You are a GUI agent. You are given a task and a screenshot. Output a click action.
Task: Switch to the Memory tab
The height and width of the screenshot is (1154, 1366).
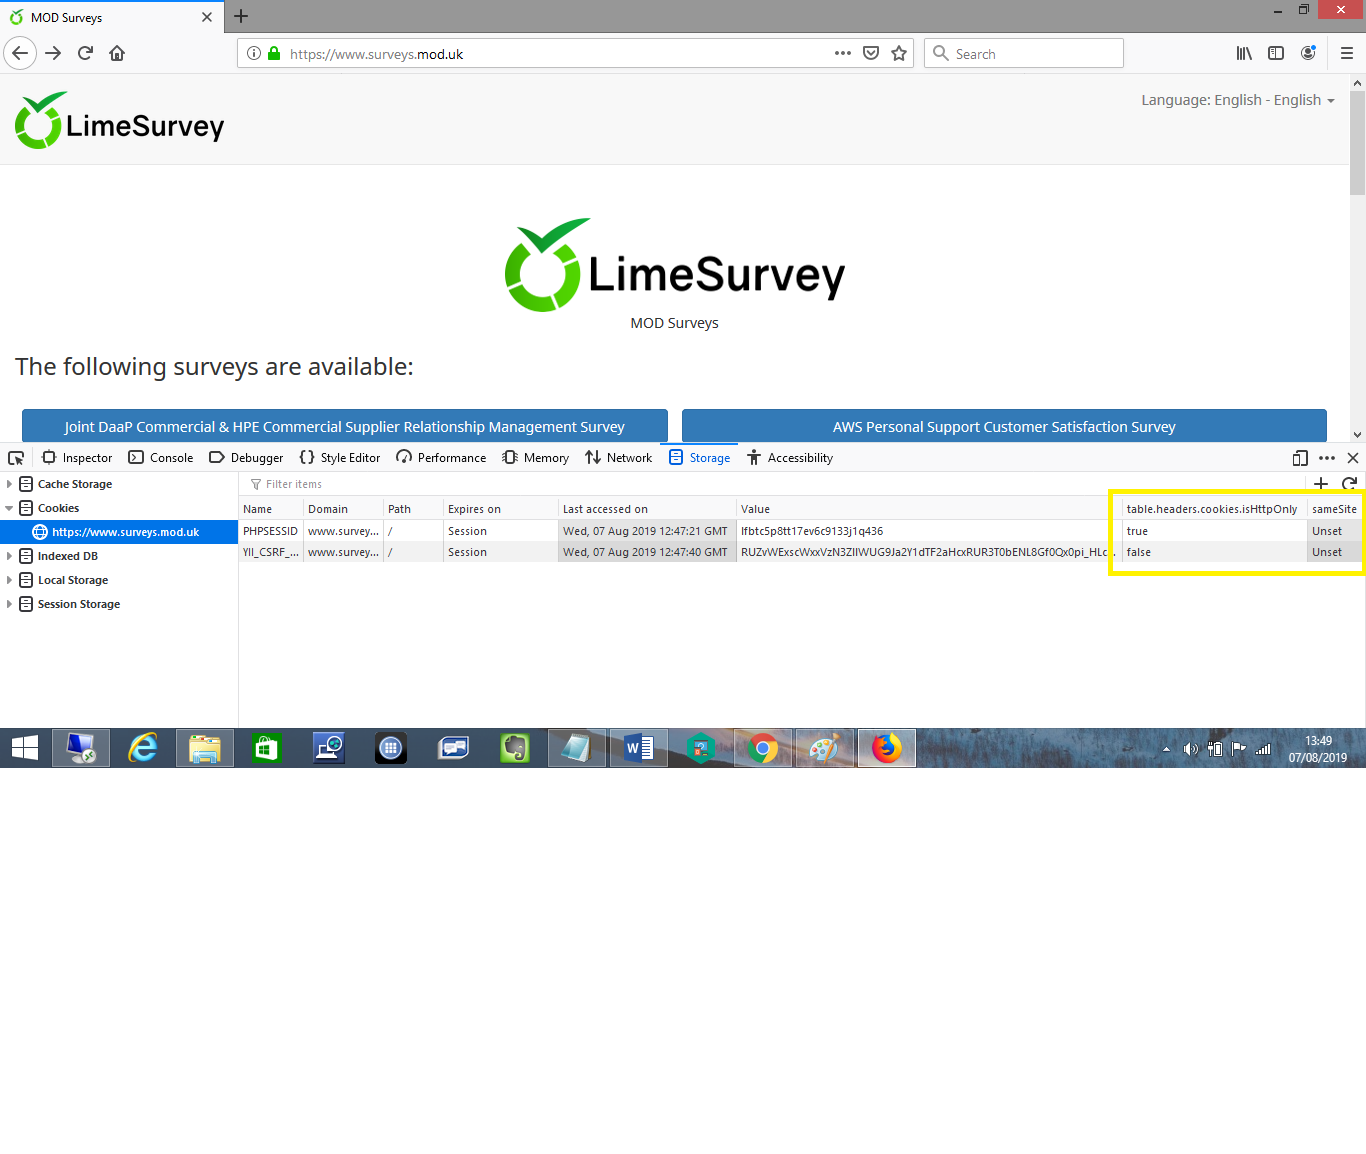click(x=536, y=458)
